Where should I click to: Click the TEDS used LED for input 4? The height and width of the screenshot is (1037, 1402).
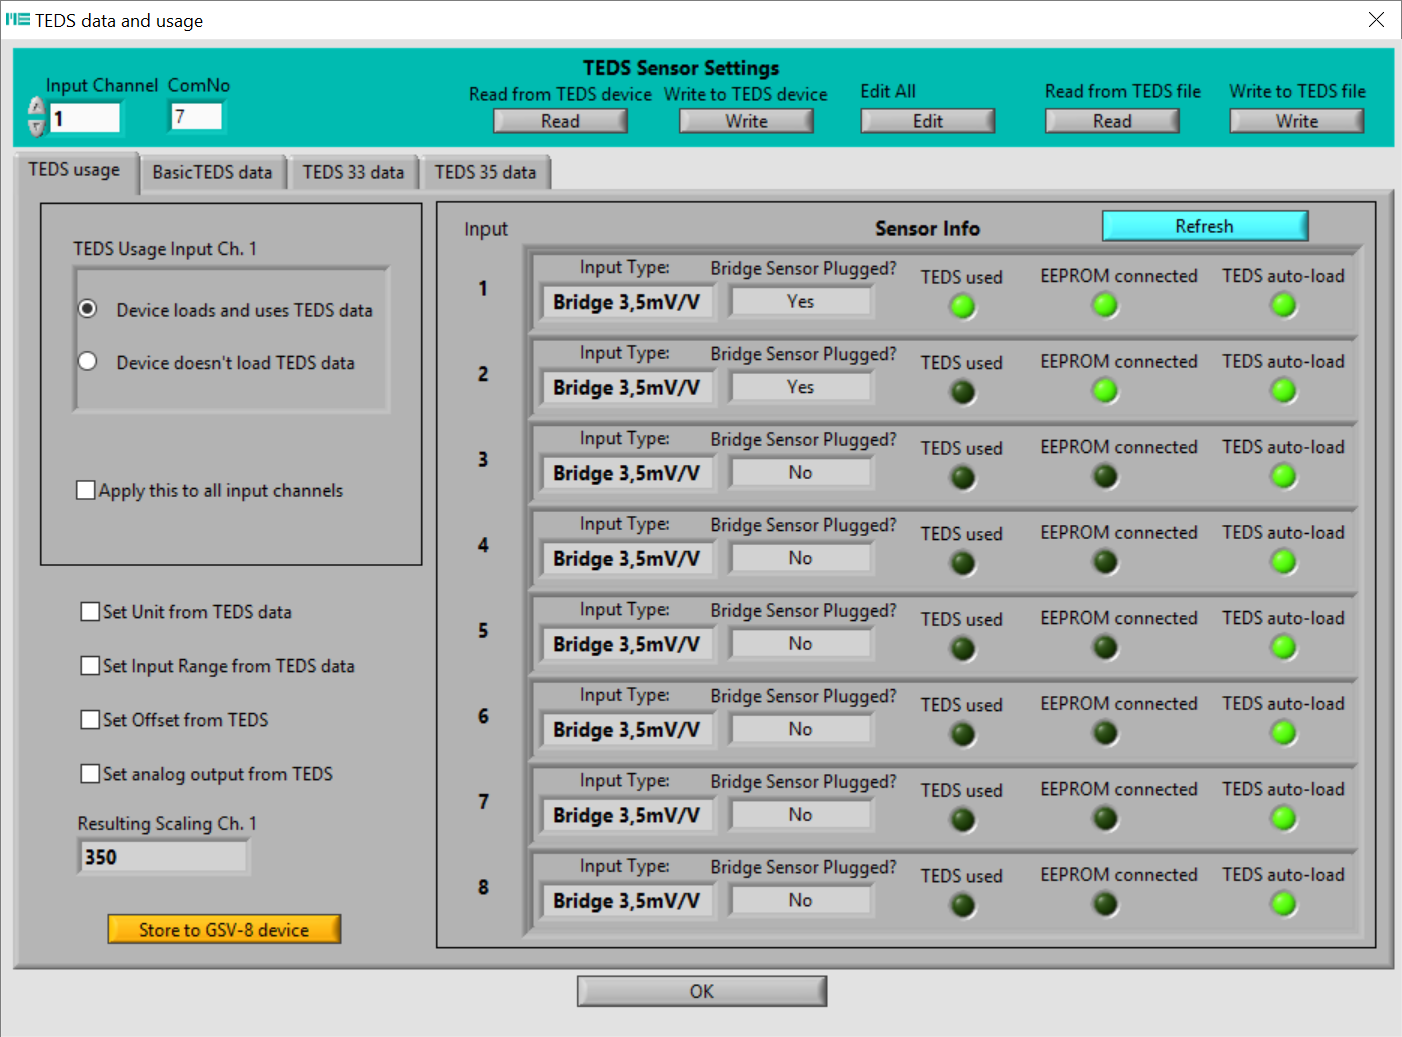[962, 563]
